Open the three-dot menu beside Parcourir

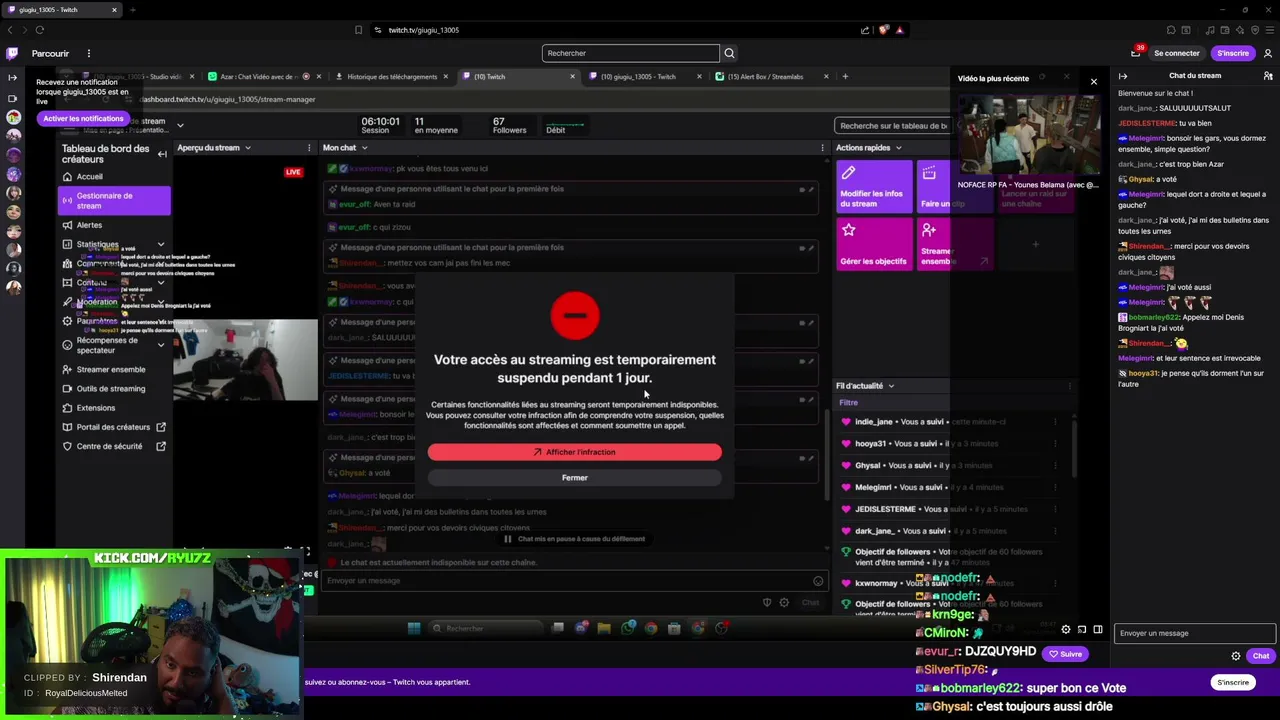(88, 53)
